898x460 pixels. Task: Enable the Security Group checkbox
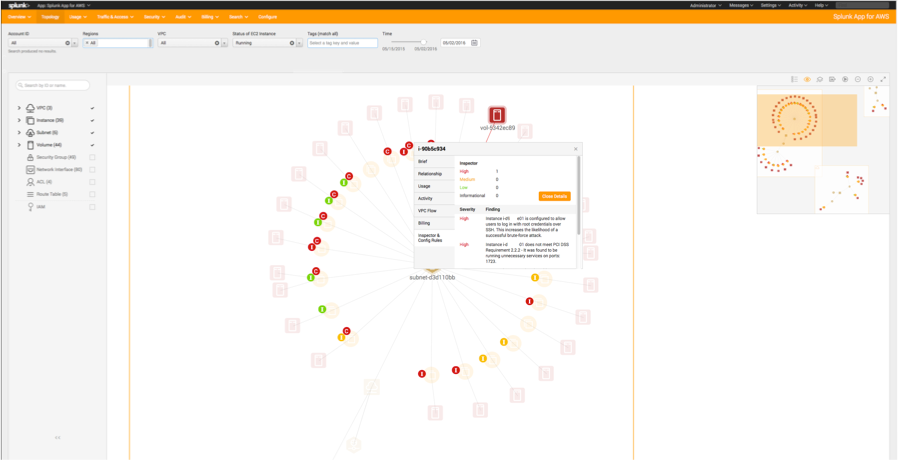click(92, 158)
